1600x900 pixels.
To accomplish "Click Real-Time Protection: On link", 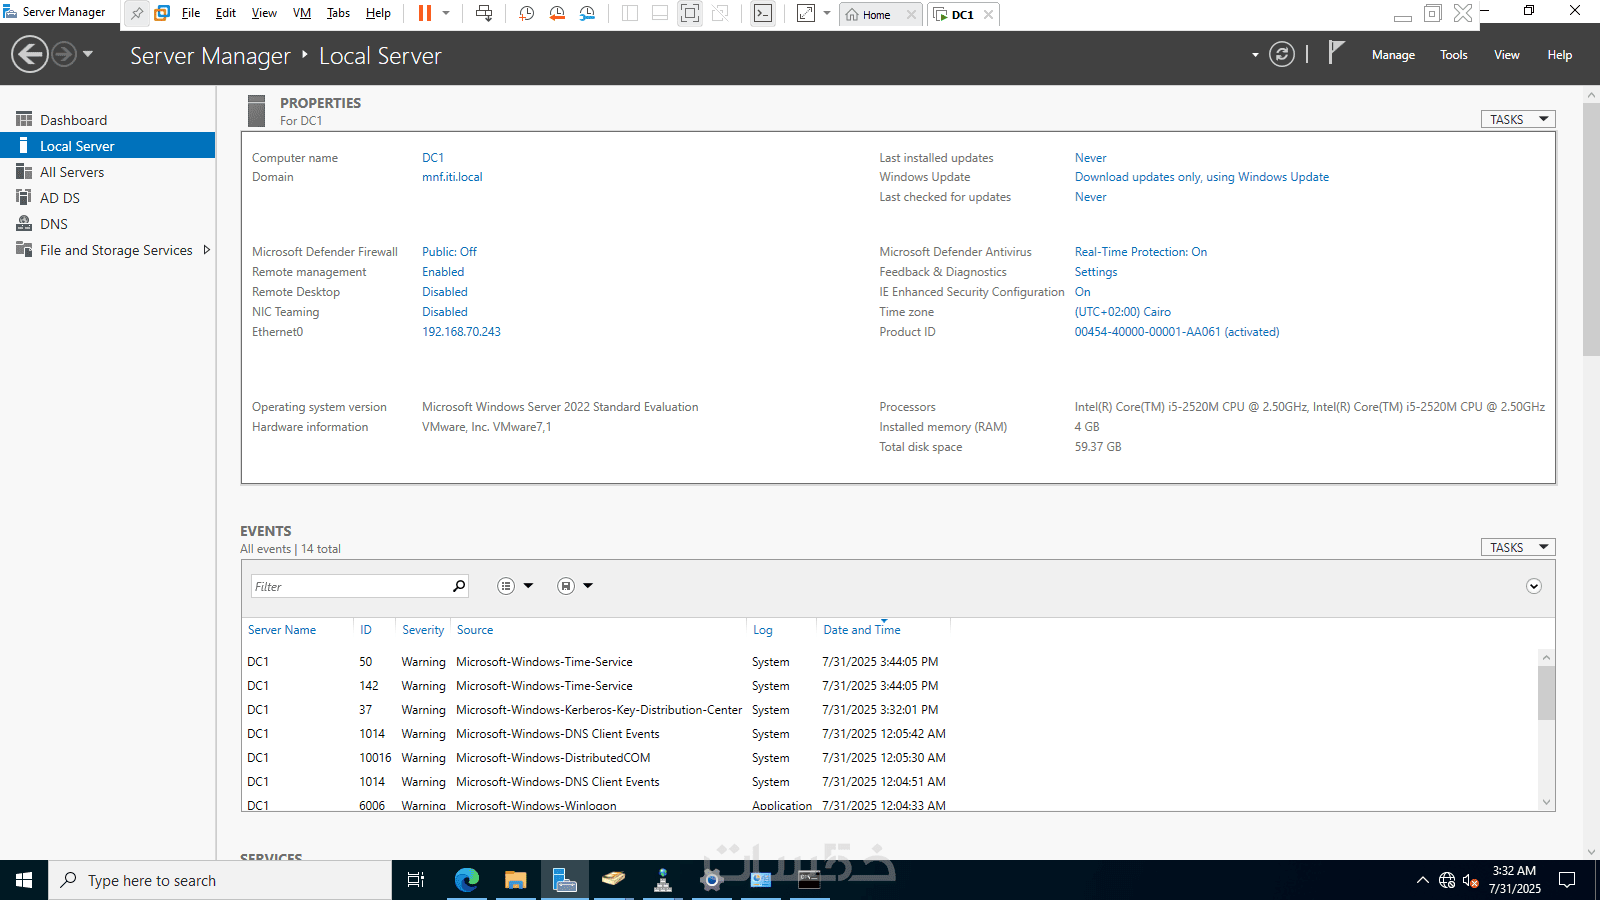I will (1141, 252).
